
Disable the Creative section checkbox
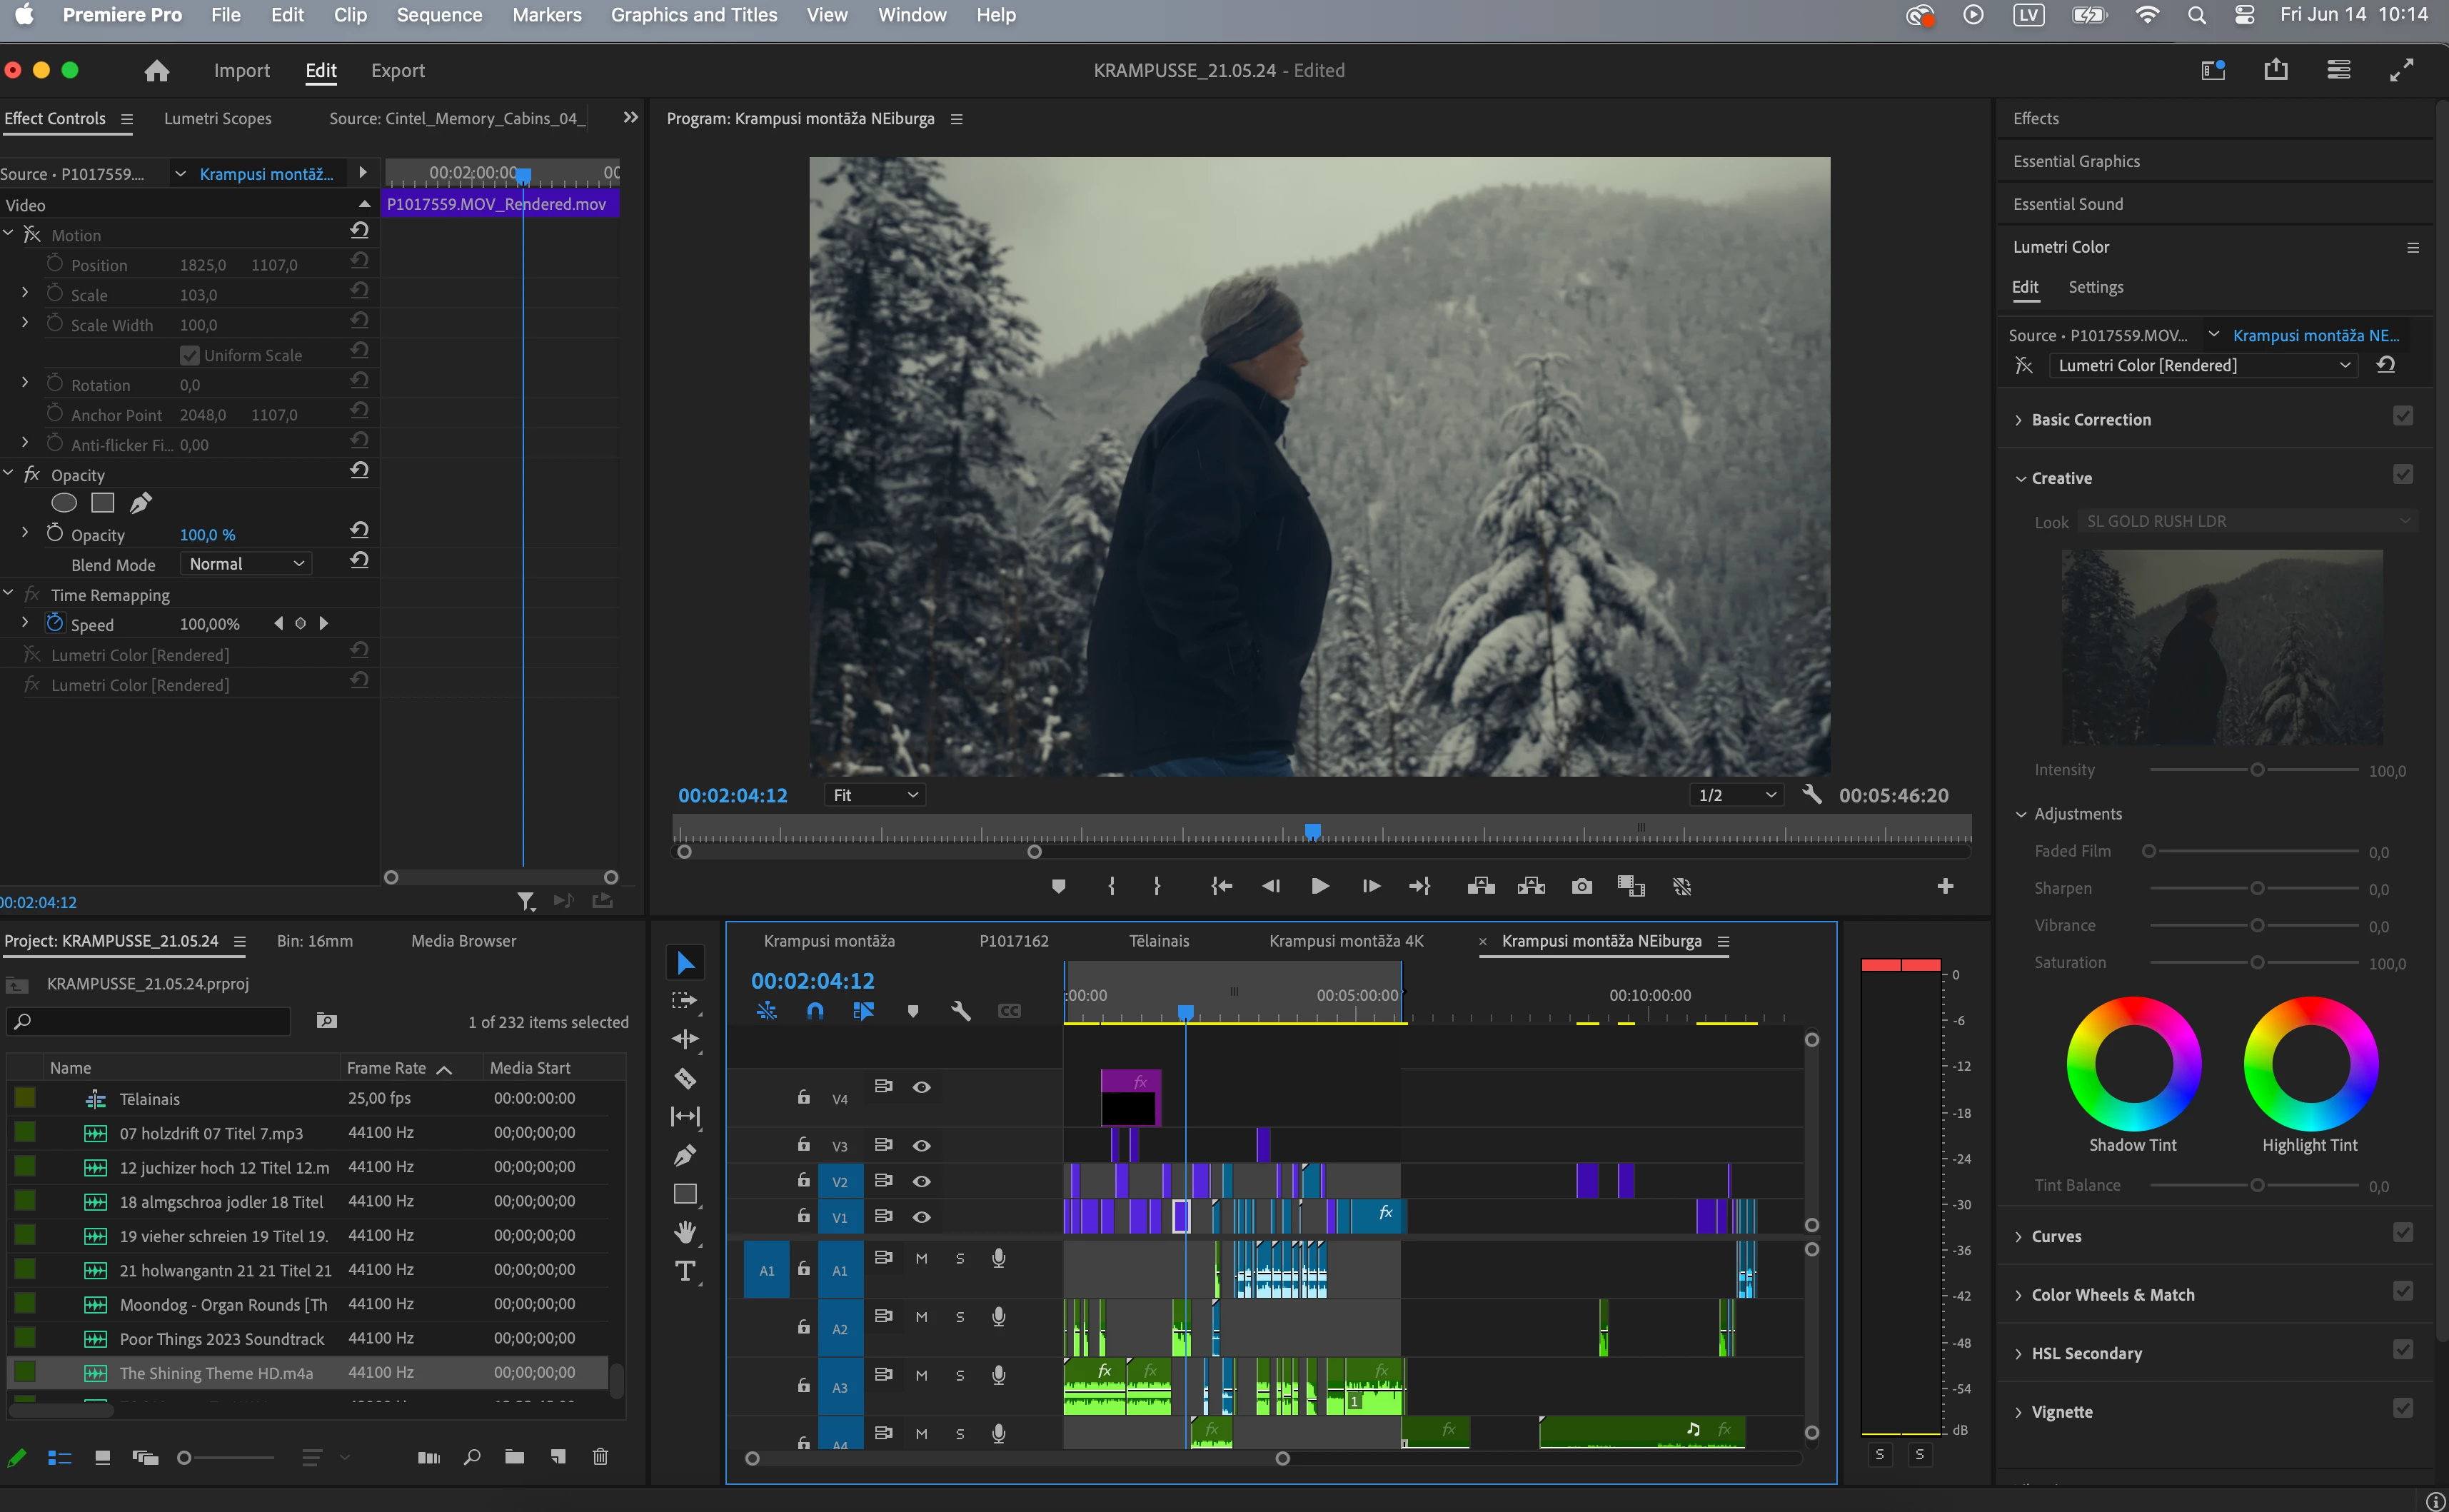tap(2403, 475)
